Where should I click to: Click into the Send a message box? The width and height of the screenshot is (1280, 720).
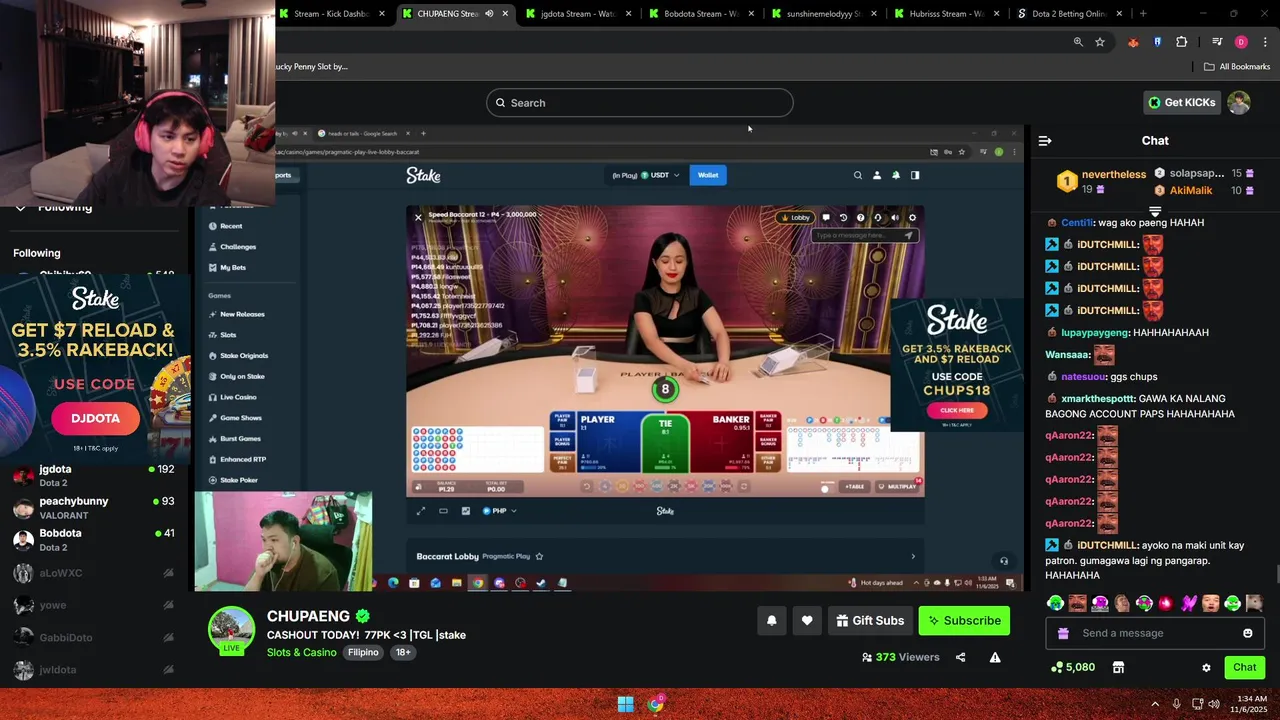(x=1154, y=633)
